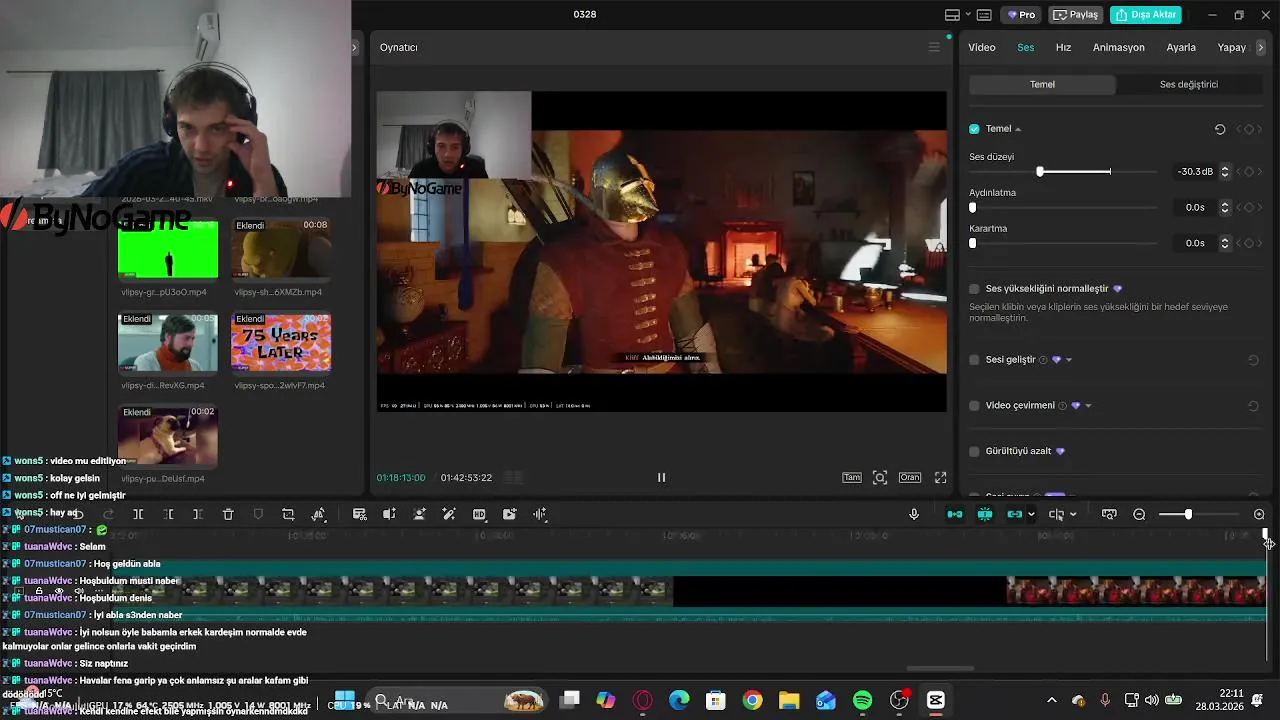Click the split clip tool

tap(138, 514)
